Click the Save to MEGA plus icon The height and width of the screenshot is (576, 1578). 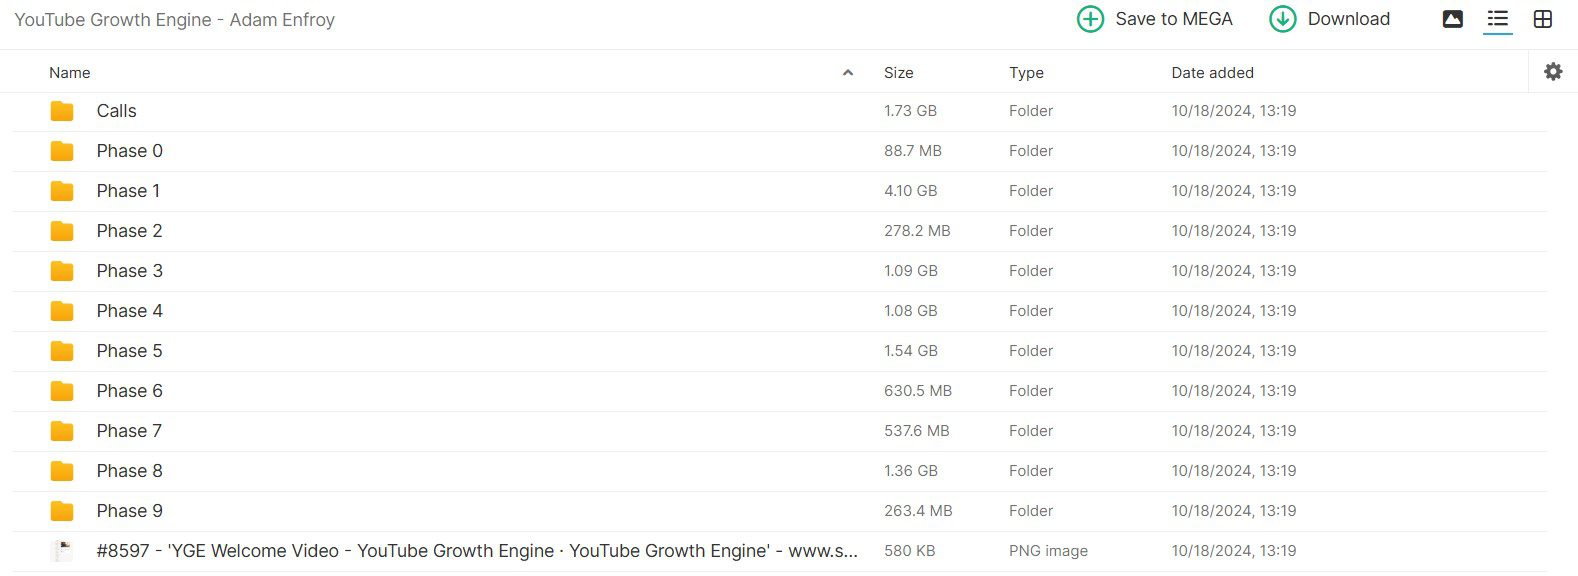pyautogui.click(x=1090, y=19)
